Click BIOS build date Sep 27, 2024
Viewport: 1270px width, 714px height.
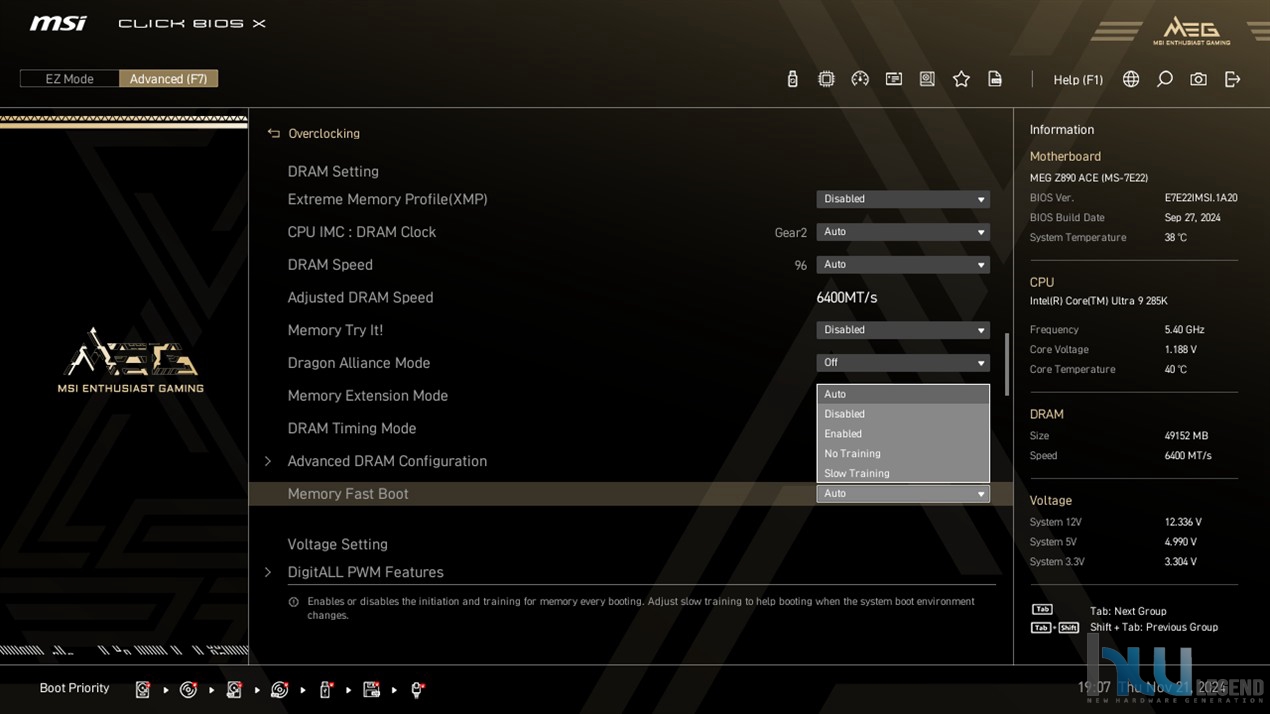click(x=1193, y=218)
